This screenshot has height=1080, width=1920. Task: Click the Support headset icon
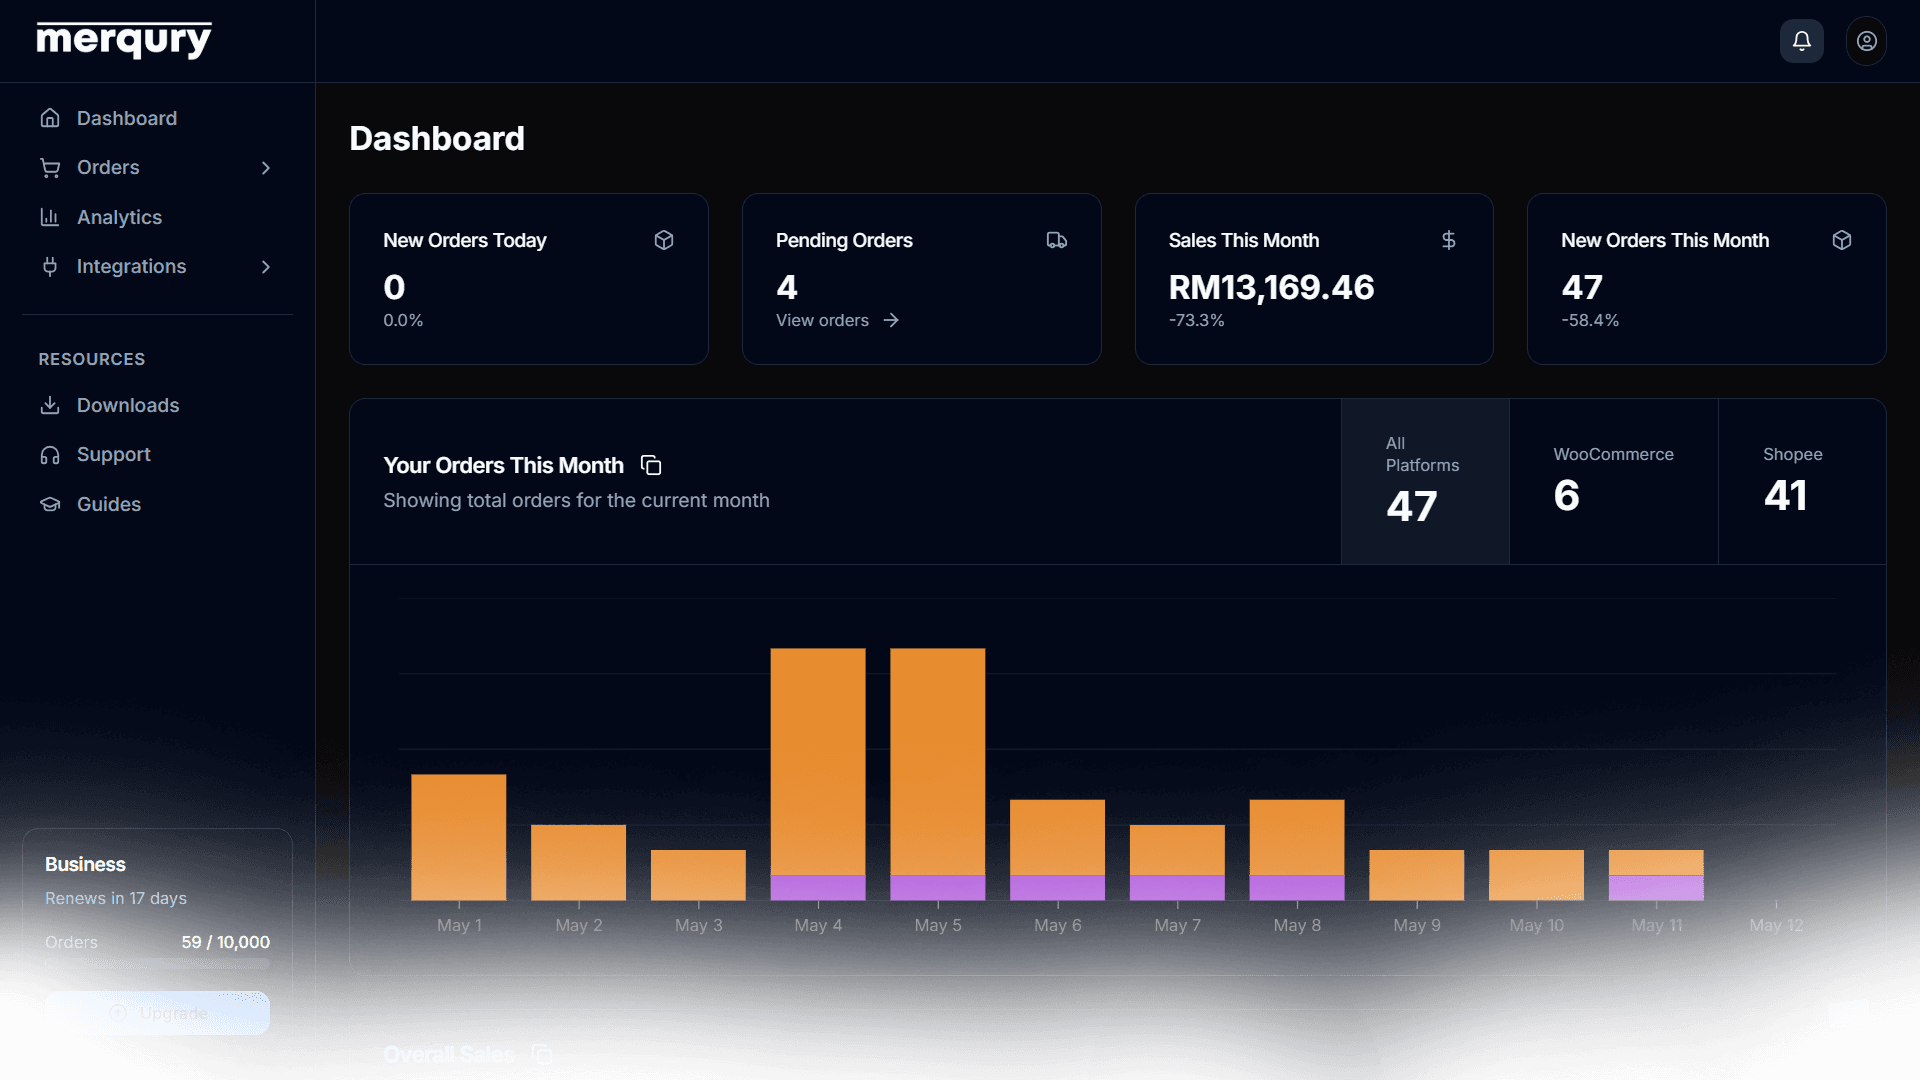pyautogui.click(x=50, y=455)
